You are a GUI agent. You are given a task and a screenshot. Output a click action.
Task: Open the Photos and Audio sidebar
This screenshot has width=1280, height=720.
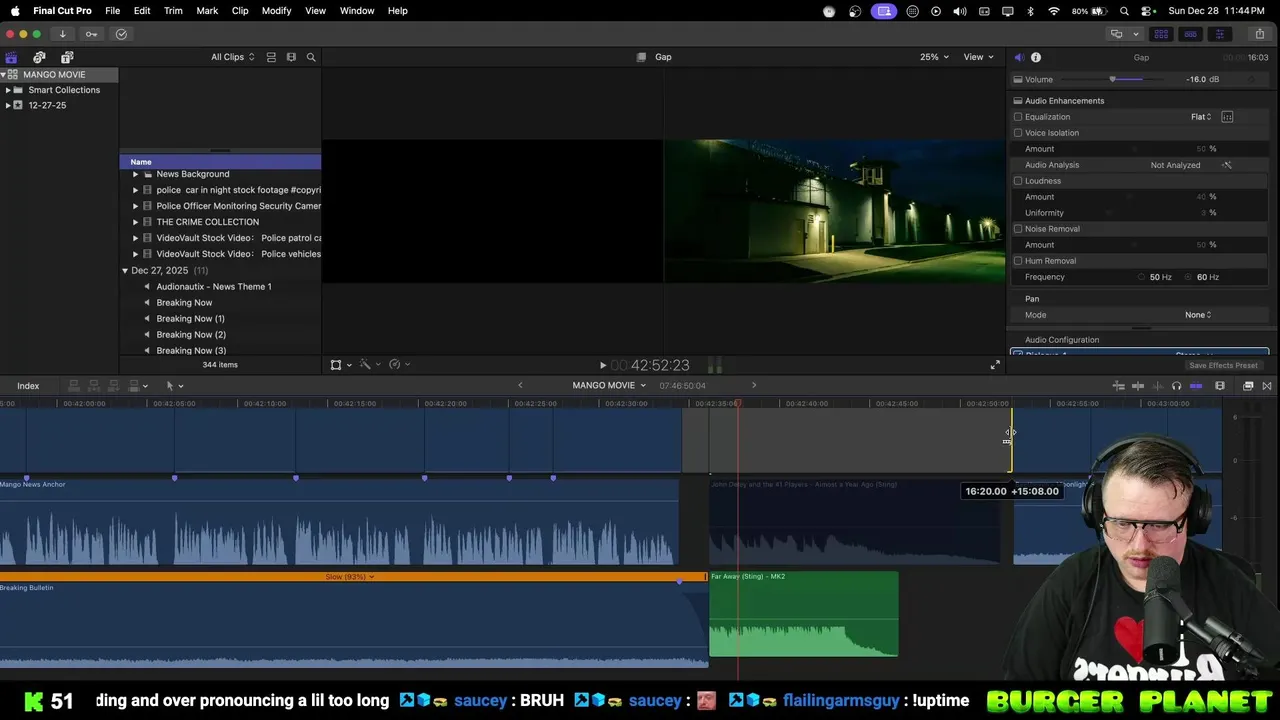[39, 57]
